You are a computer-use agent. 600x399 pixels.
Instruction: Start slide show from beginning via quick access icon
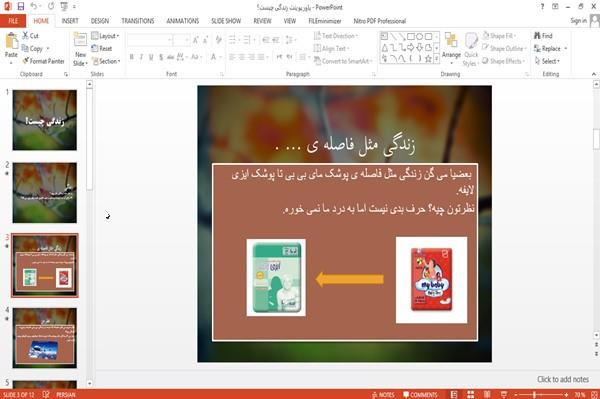point(64,7)
